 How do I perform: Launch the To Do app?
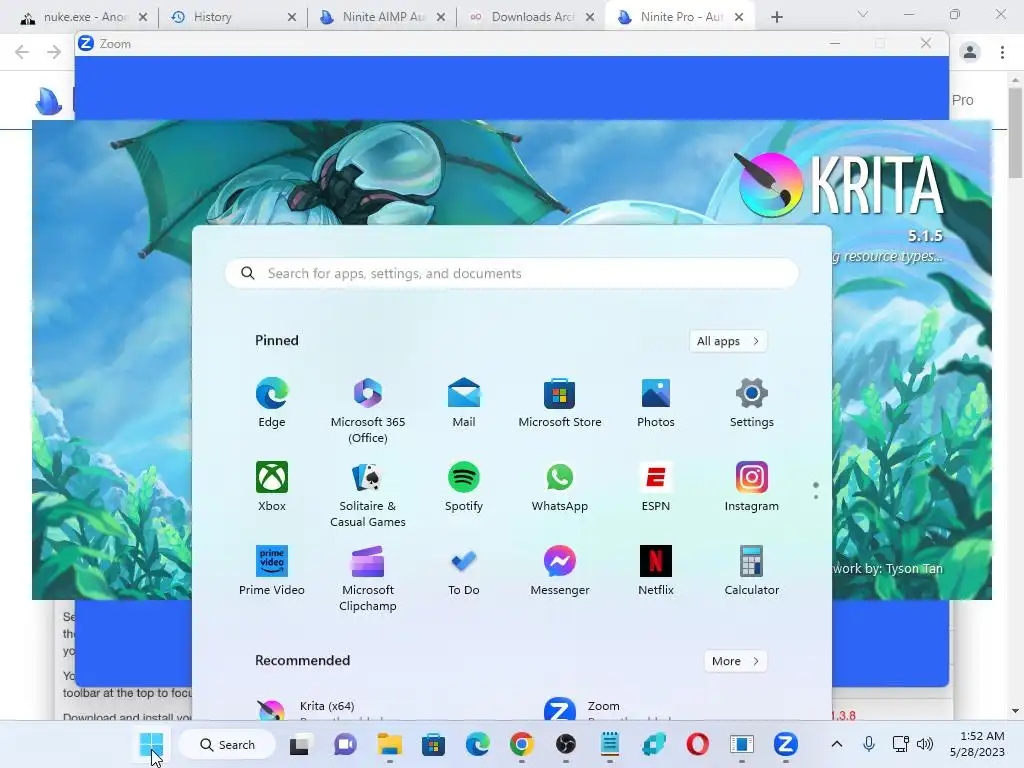[x=464, y=570]
